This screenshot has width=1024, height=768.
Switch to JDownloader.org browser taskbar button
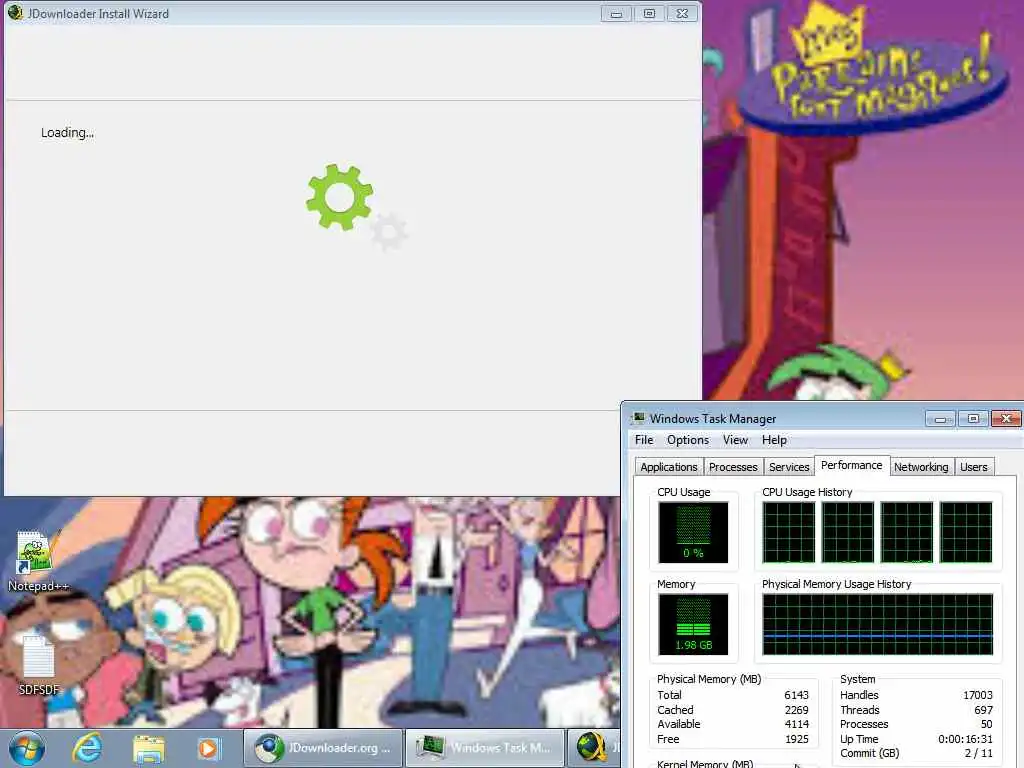pyautogui.click(x=324, y=748)
